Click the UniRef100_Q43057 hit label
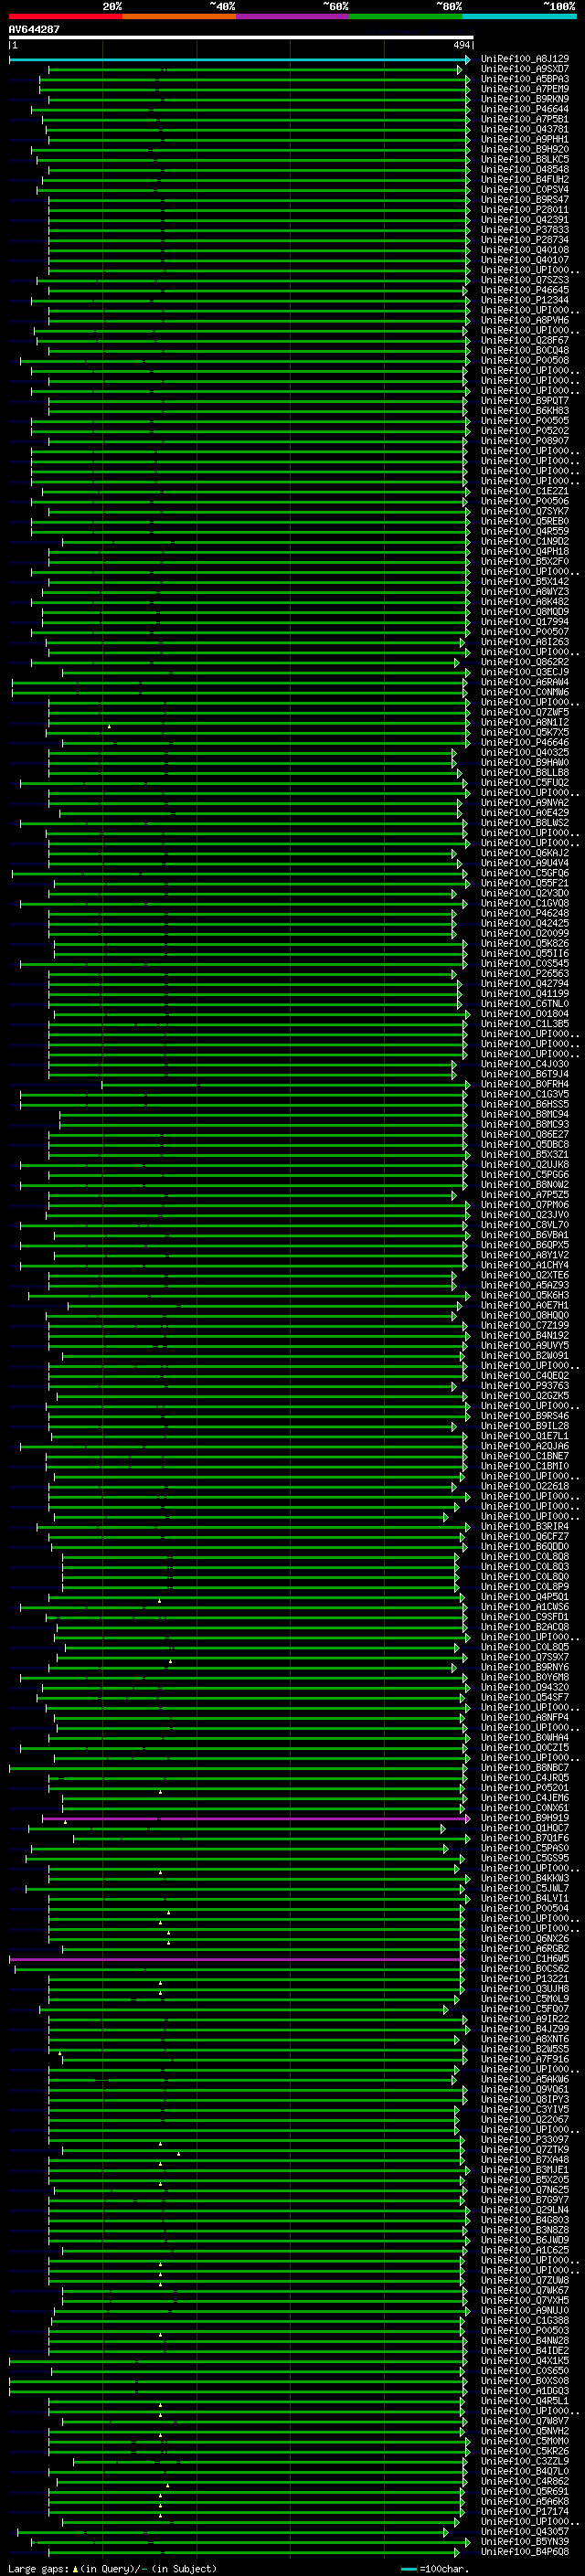The width and height of the screenshot is (585, 2576). click(x=525, y=2531)
